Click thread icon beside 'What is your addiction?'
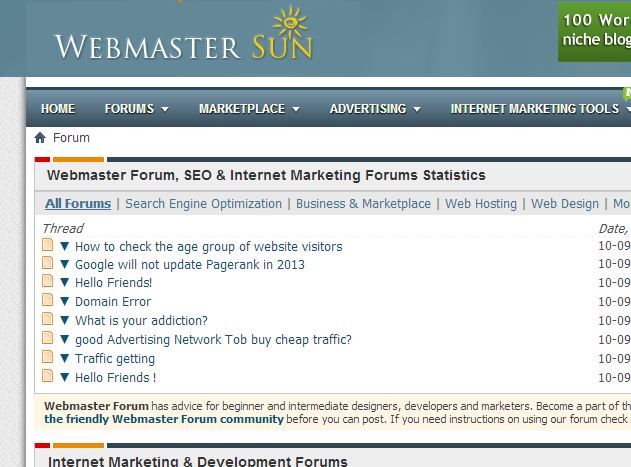Image resolution: width=631 pixels, height=467 pixels. pyautogui.click(x=47, y=320)
